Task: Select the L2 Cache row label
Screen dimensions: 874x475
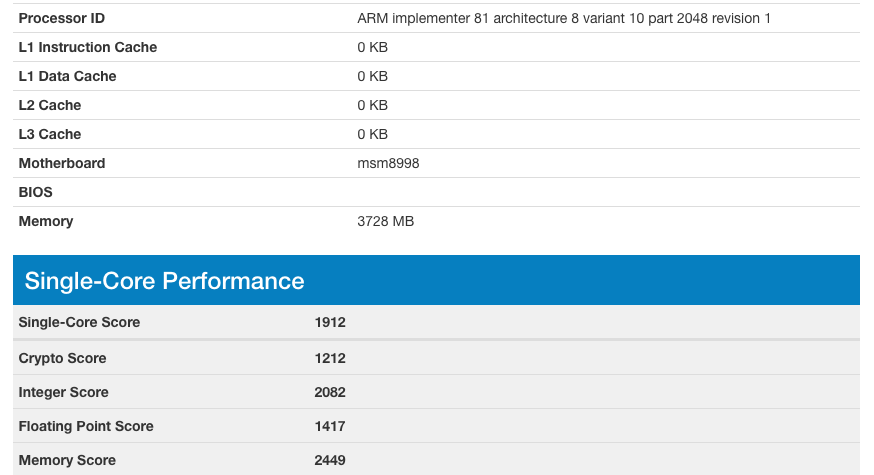Action: tap(50, 105)
